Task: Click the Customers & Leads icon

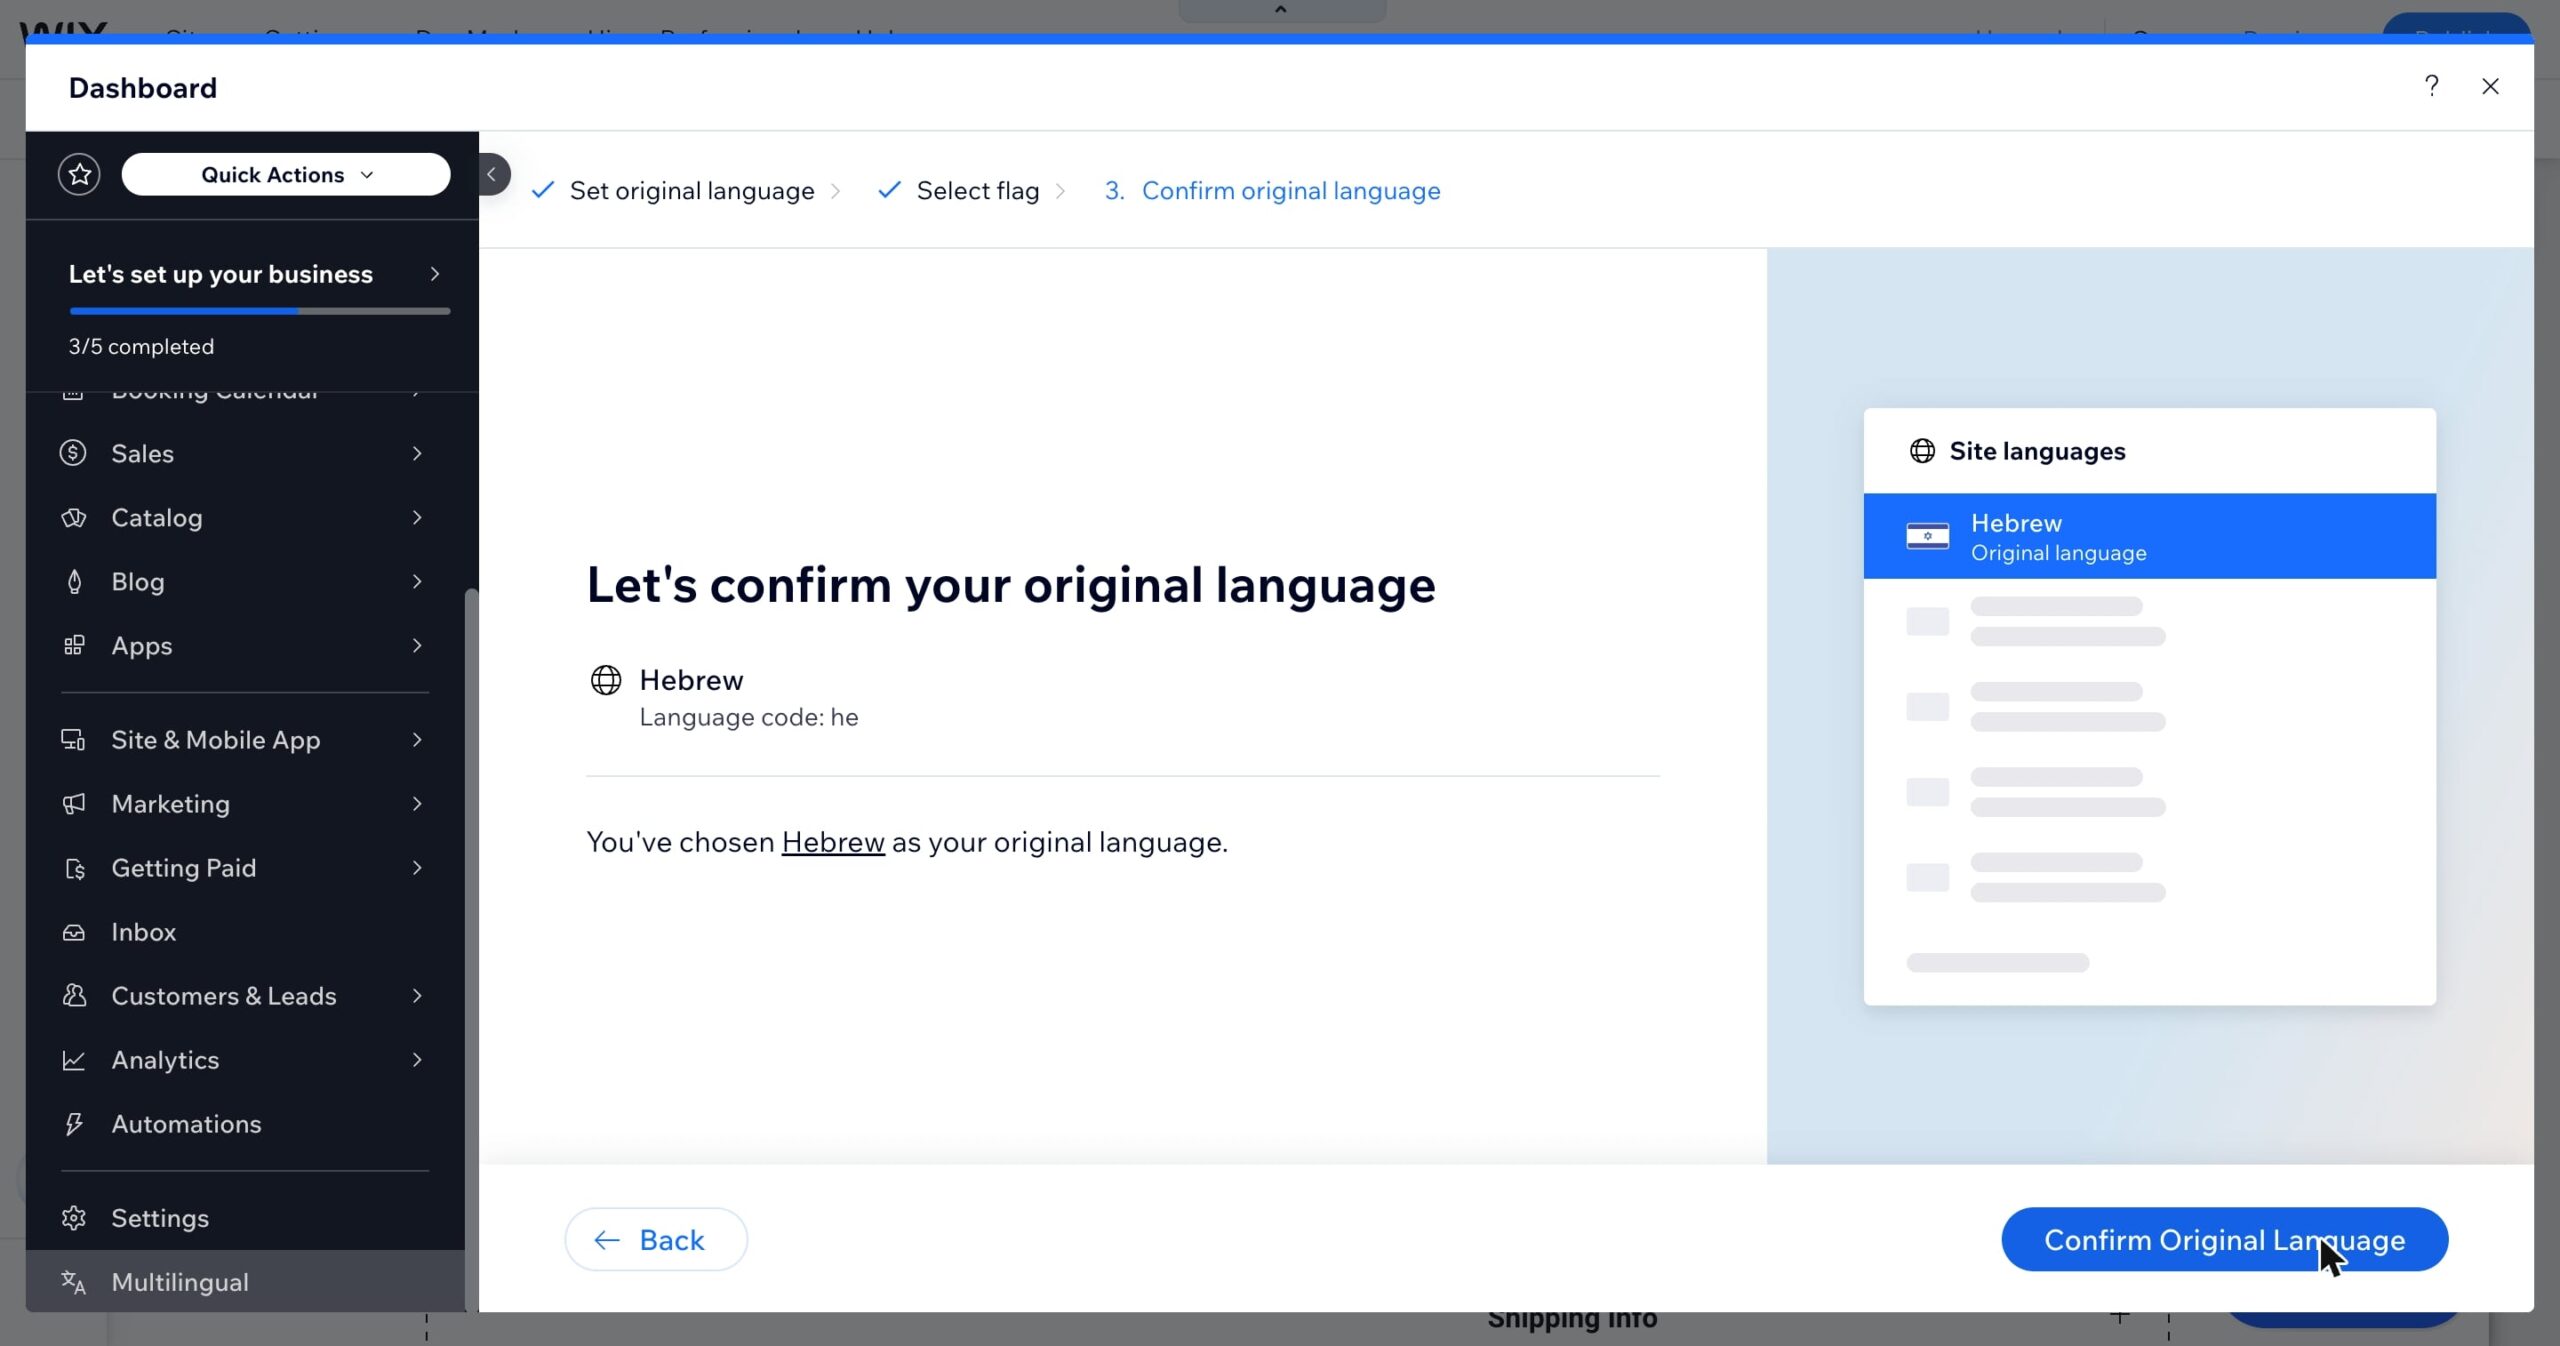Action: point(73,996)
